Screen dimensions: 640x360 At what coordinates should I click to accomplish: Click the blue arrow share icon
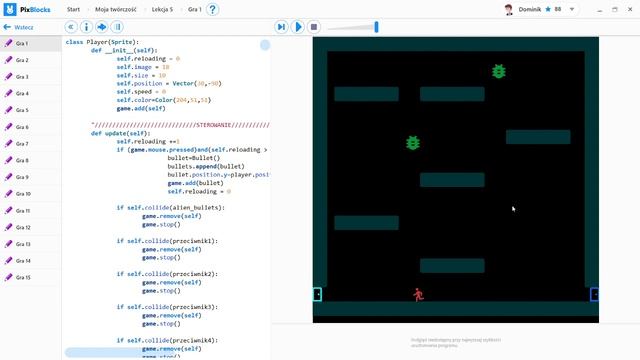pyautogui.click(x=102, y=27)
